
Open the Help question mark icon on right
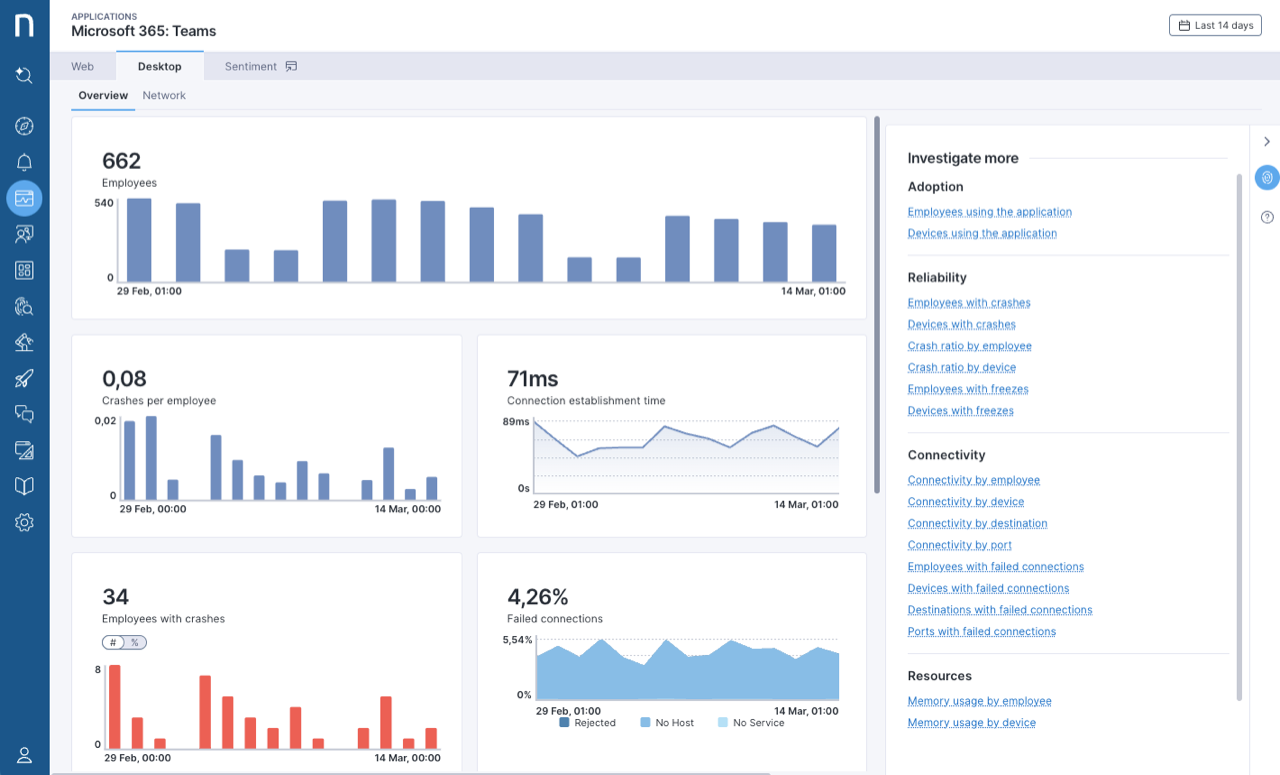coord(1267,216)
